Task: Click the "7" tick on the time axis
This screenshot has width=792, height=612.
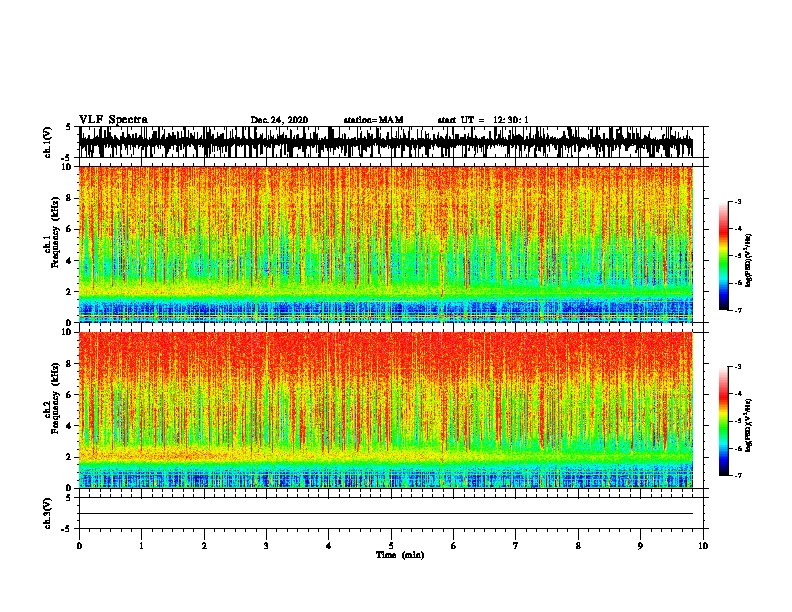Action: (x=516, y=546)
